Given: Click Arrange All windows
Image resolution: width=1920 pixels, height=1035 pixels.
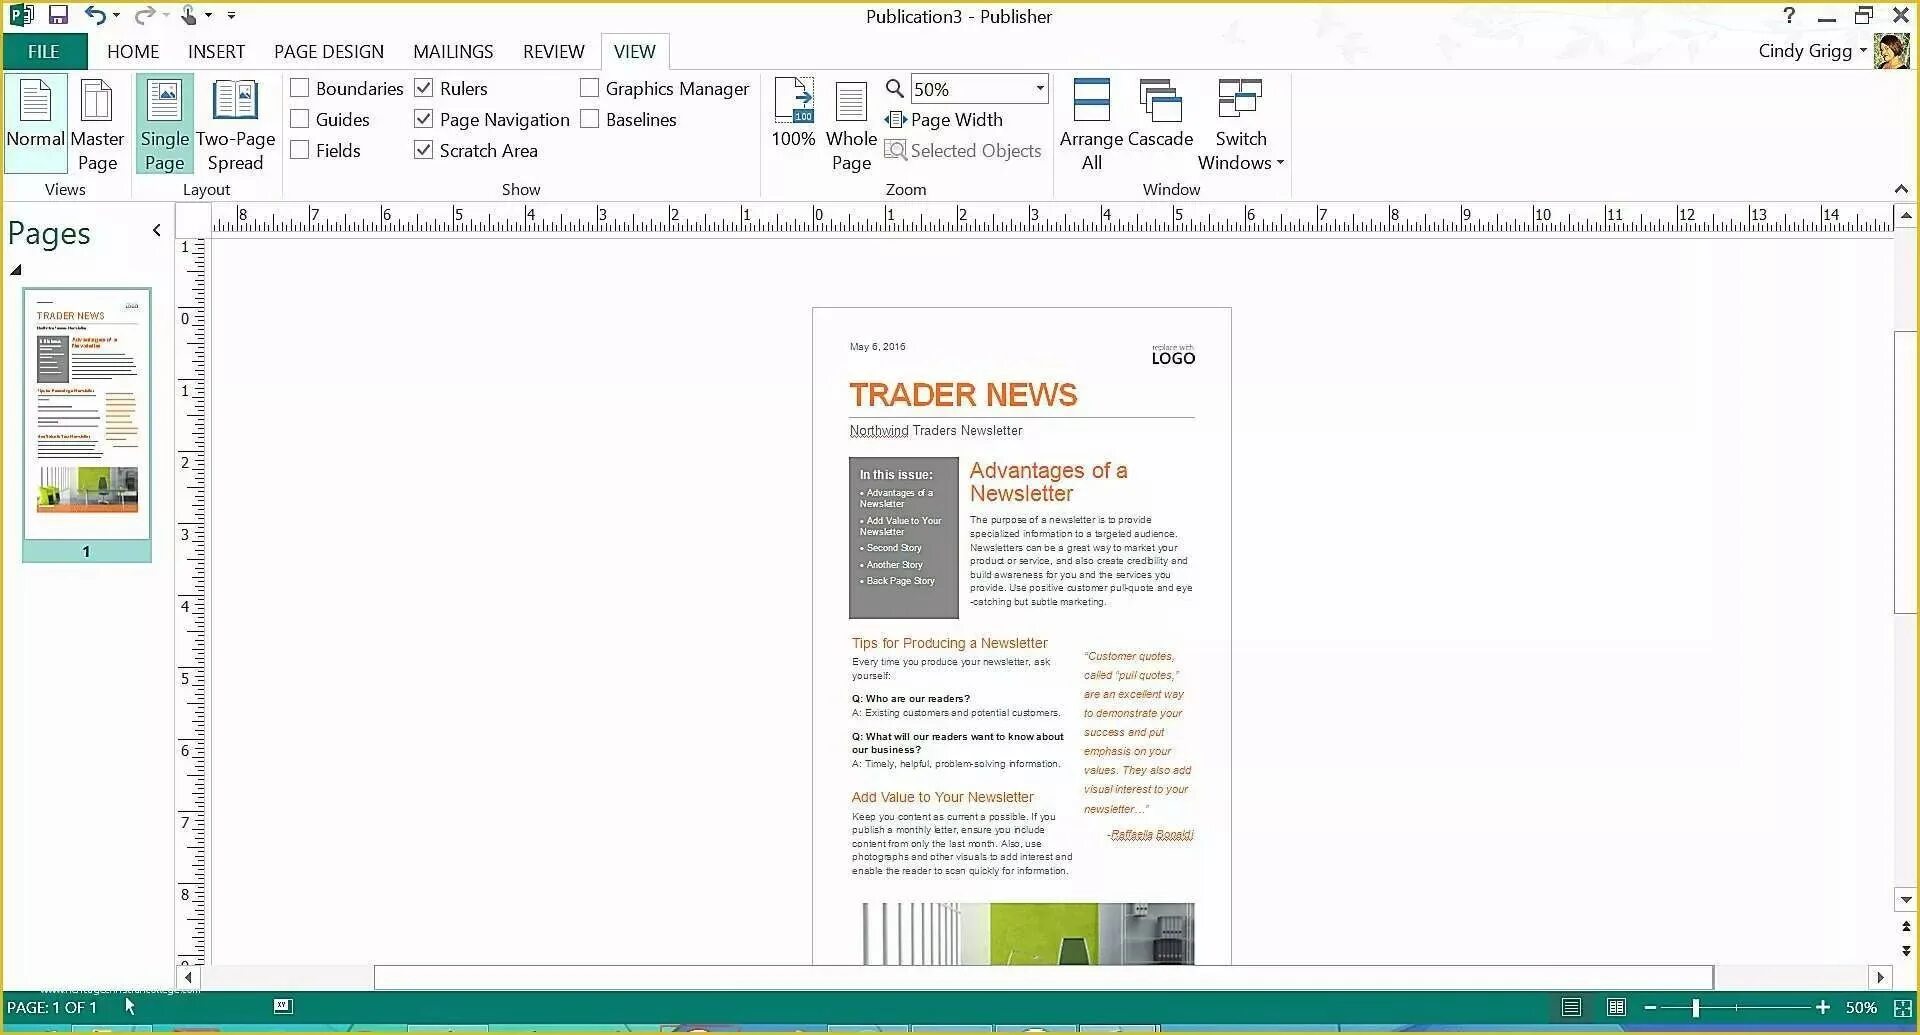Looking at the screenshot, I should 1091,124.
